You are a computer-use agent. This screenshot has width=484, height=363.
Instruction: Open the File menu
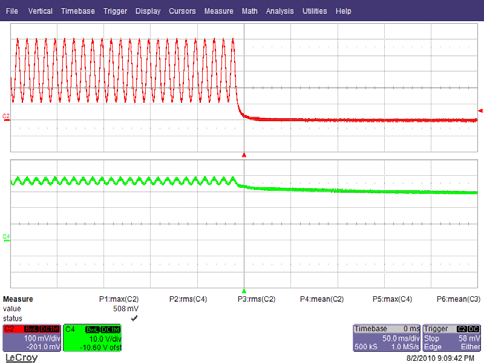click(x=12, y=11)
